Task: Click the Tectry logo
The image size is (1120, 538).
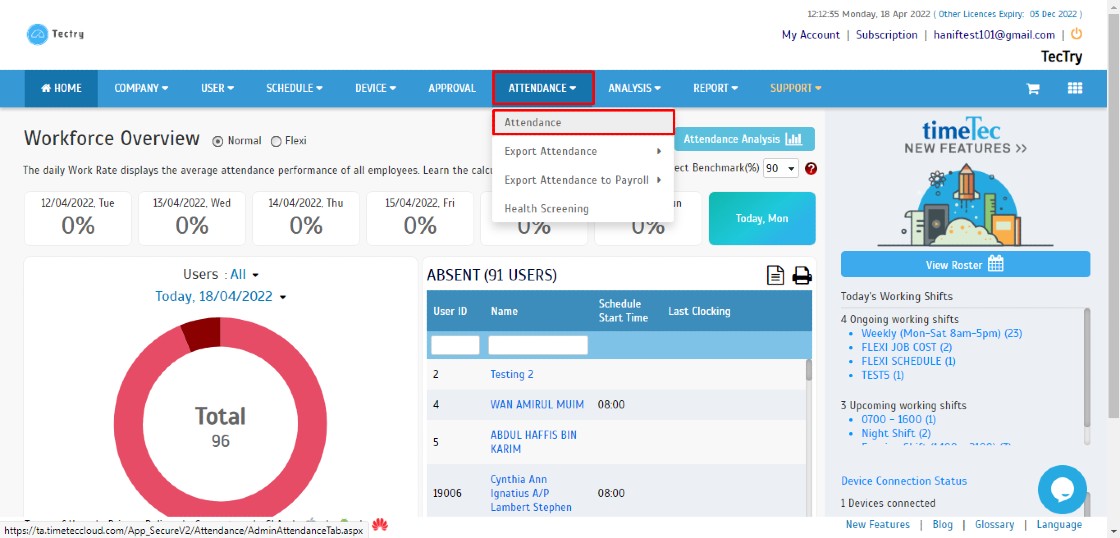Action: pos(55,34)
